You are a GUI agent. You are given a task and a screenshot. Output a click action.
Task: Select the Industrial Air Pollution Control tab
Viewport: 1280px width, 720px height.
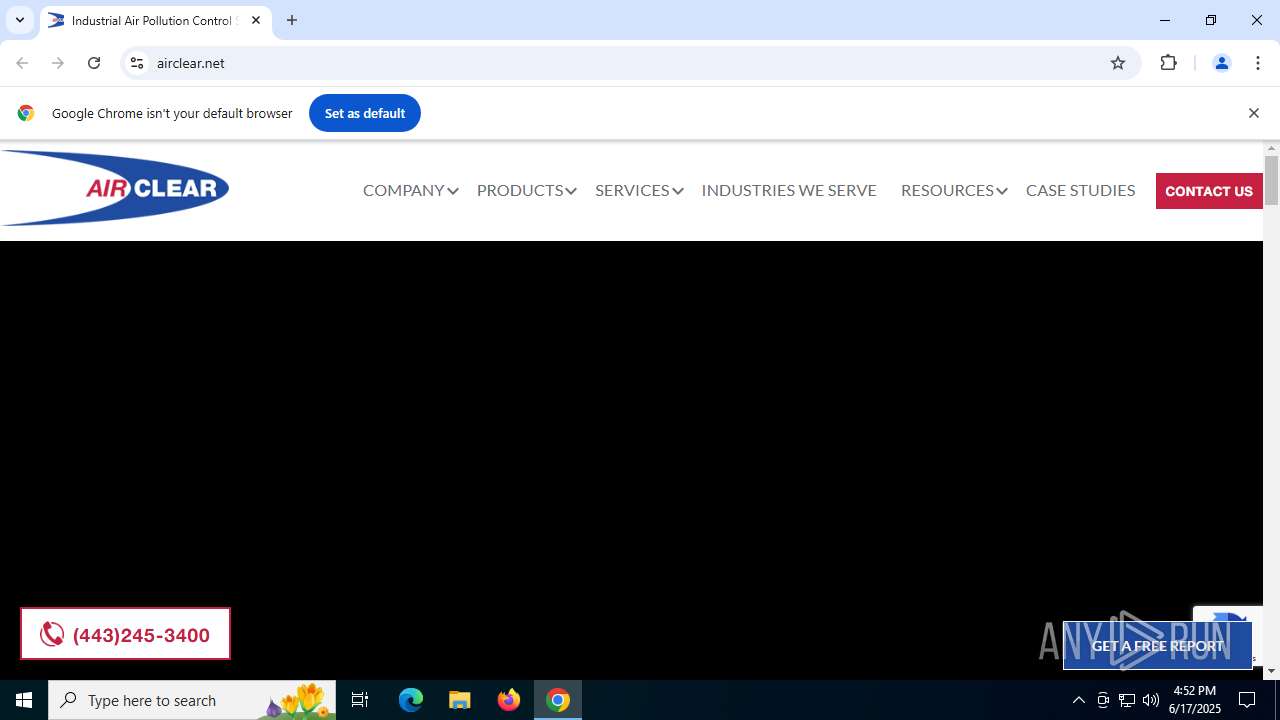[155, 20]
